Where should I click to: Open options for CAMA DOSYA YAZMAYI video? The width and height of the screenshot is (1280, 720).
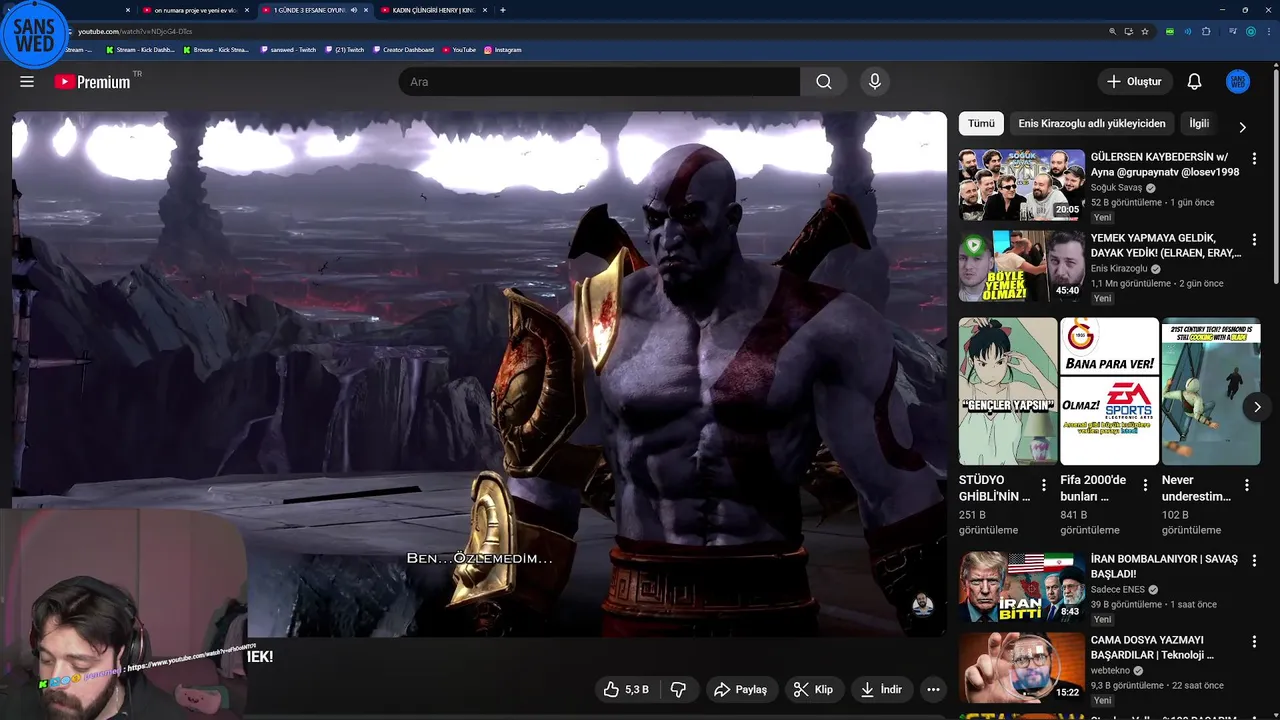1254,642
